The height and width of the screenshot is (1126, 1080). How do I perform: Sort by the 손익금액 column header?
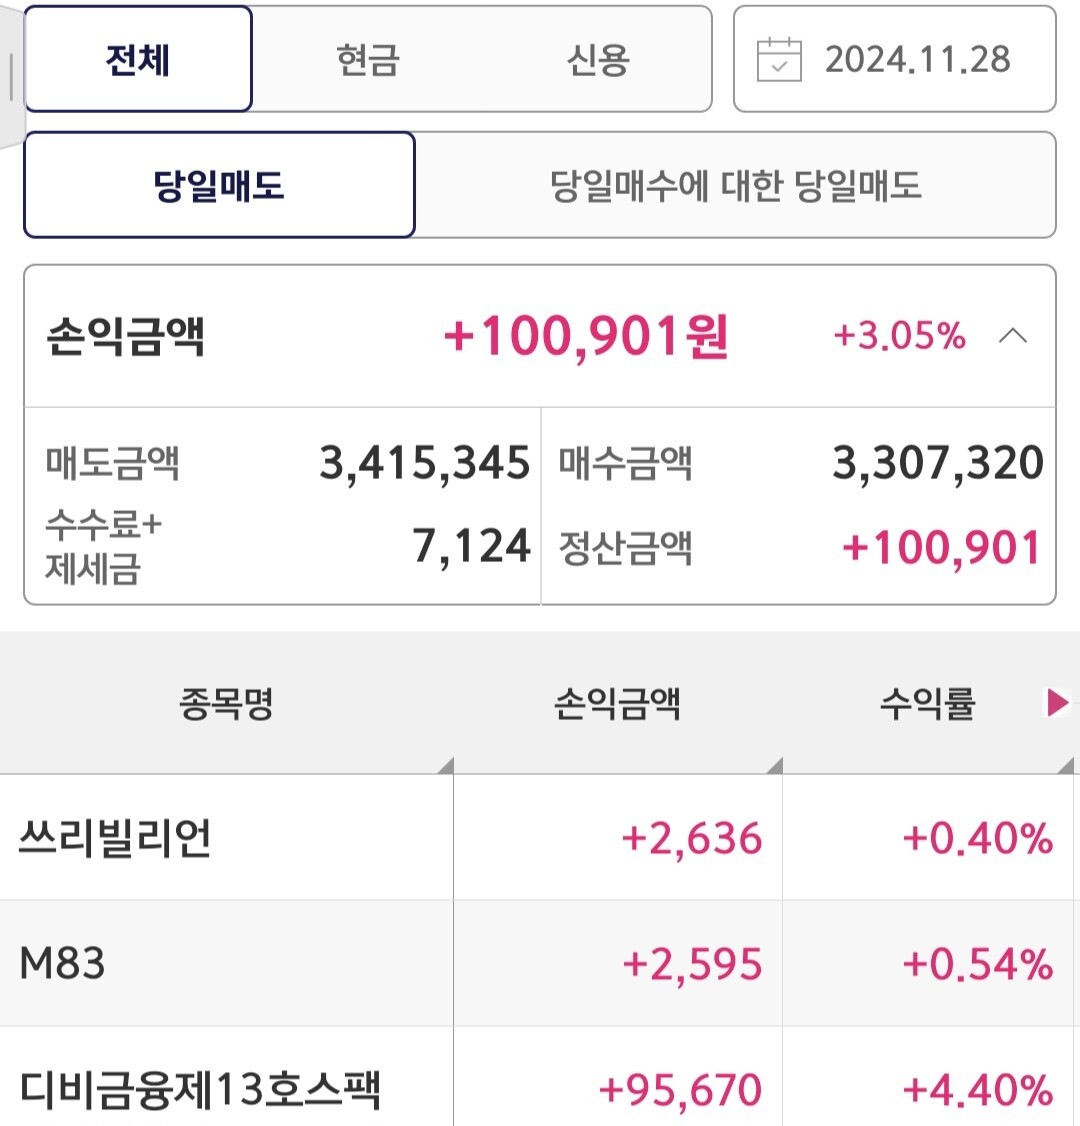click(617, 704)
